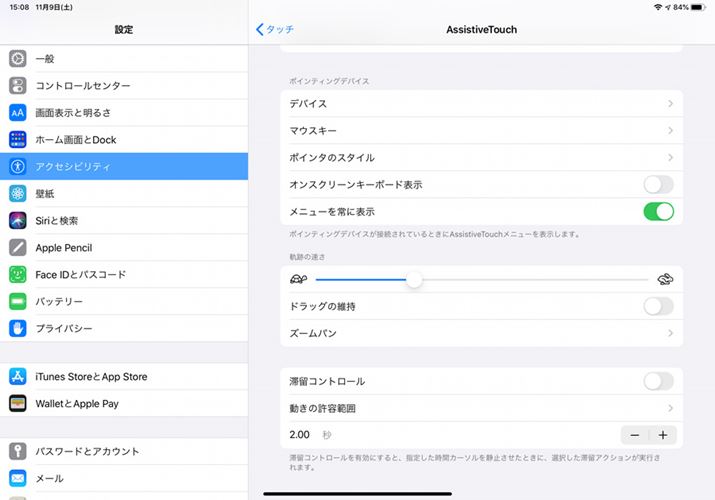The image size is (715, 500).
Task: Tap the 一般 gear icon
Action: [x=18, y=59]
